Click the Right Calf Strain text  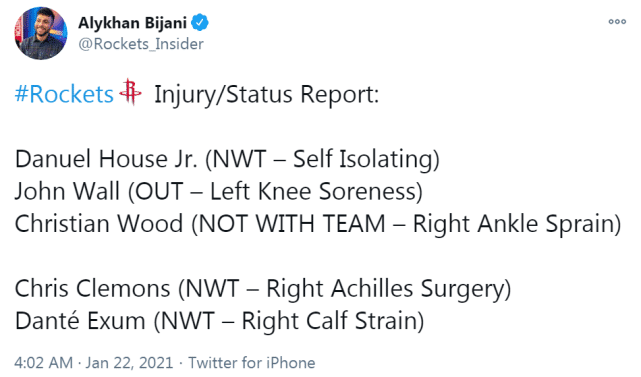(329, 321)
